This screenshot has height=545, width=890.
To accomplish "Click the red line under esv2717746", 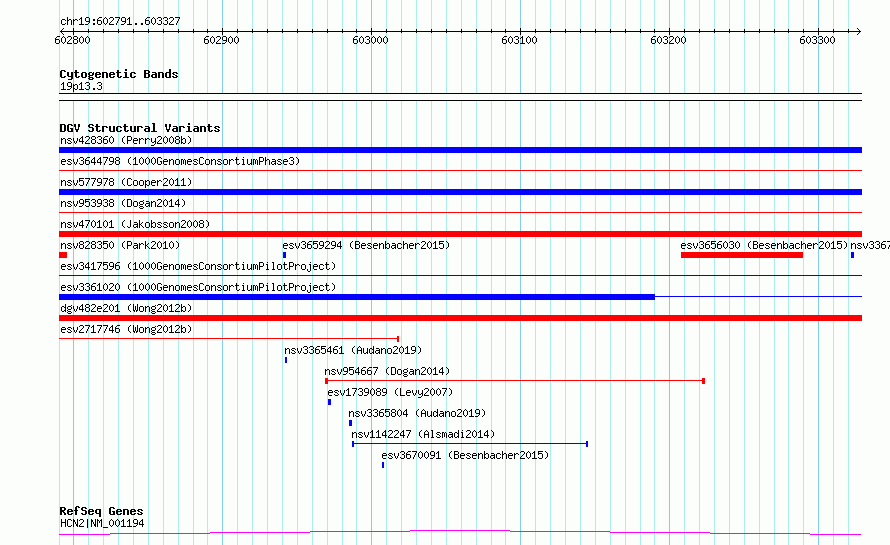I will click(229, 339).
